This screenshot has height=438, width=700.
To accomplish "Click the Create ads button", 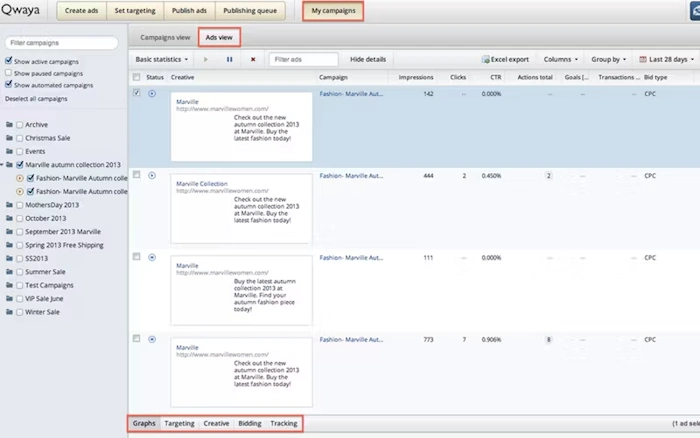I will tap(81, 11).
